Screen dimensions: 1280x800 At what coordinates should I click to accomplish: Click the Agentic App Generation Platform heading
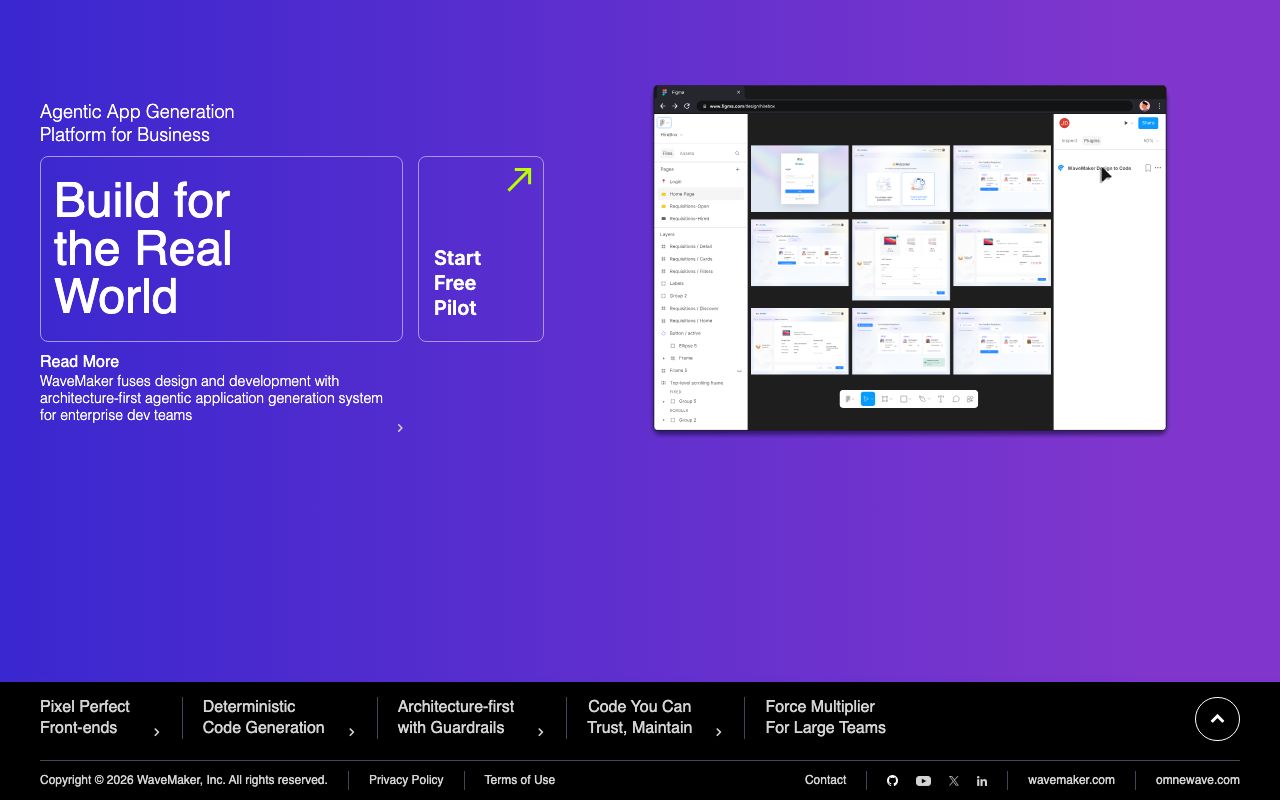[137, 123]
